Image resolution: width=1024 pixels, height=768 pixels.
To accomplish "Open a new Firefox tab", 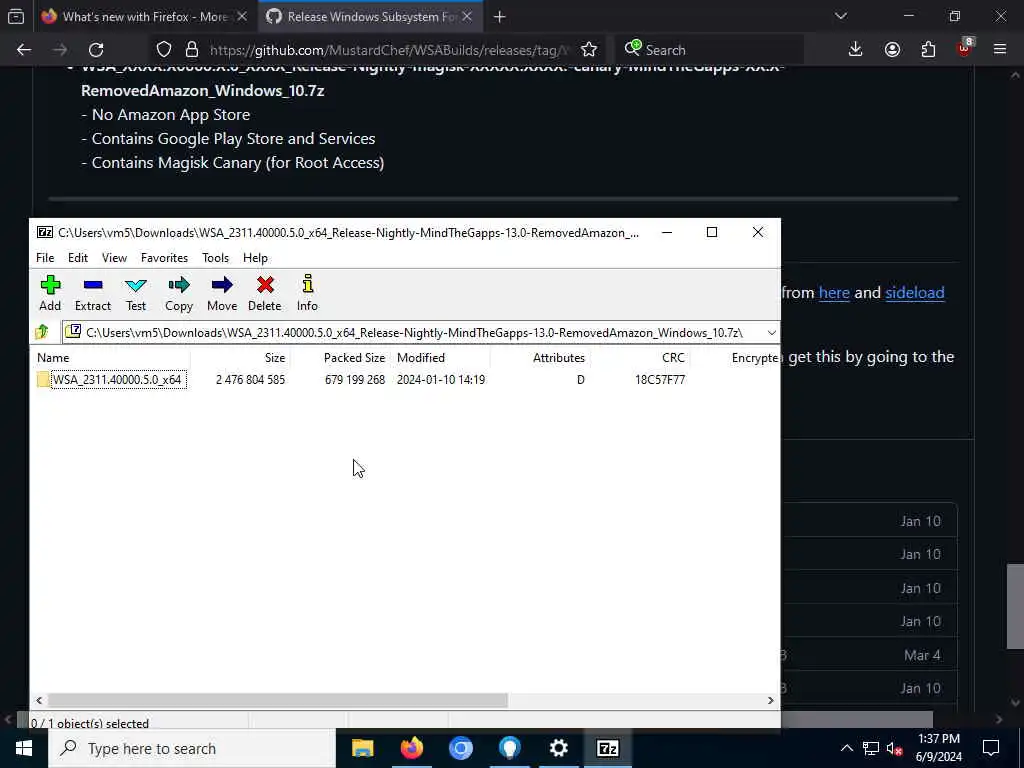I will pos(500,17).
